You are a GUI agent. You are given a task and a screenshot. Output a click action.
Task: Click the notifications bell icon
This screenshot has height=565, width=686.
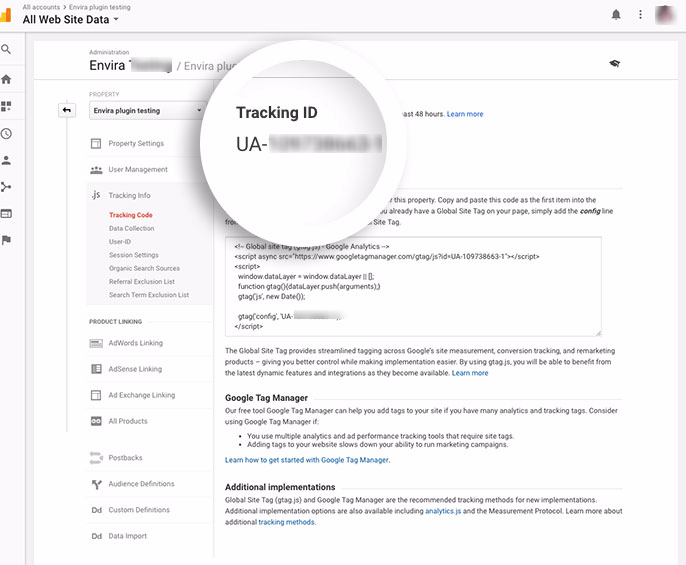[616, 14]
